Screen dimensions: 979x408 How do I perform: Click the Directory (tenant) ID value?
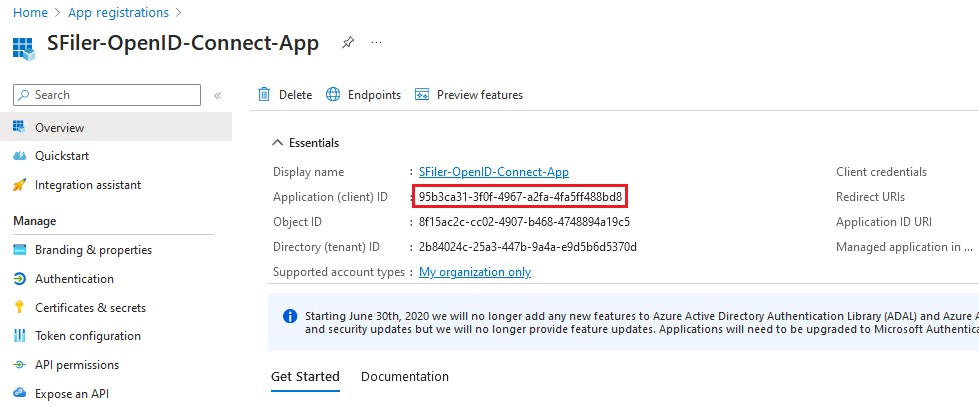pyautogui.click(x=528, y=247)
